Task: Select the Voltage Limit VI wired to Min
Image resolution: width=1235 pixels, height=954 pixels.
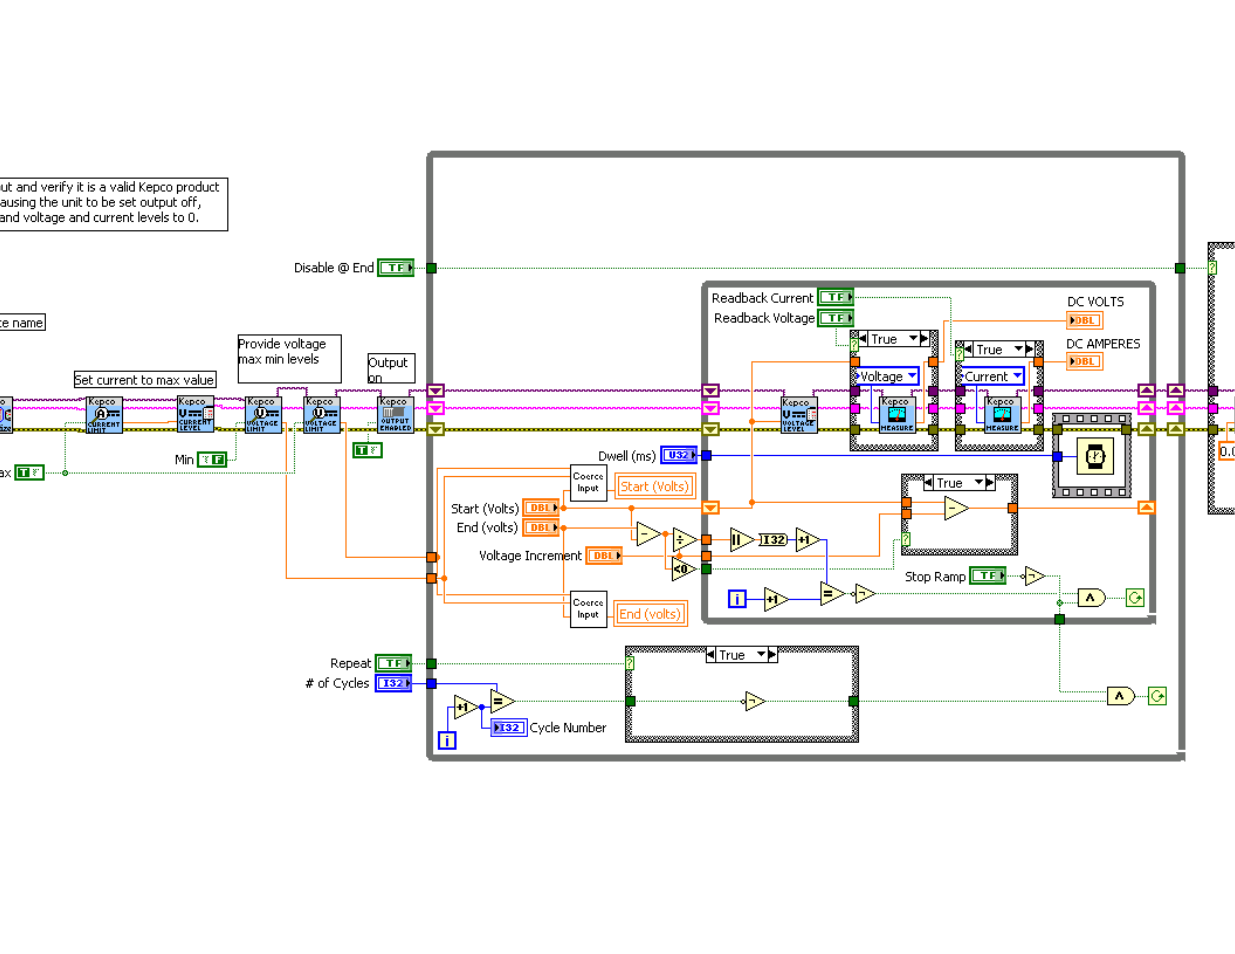Action: pos(263,415)
